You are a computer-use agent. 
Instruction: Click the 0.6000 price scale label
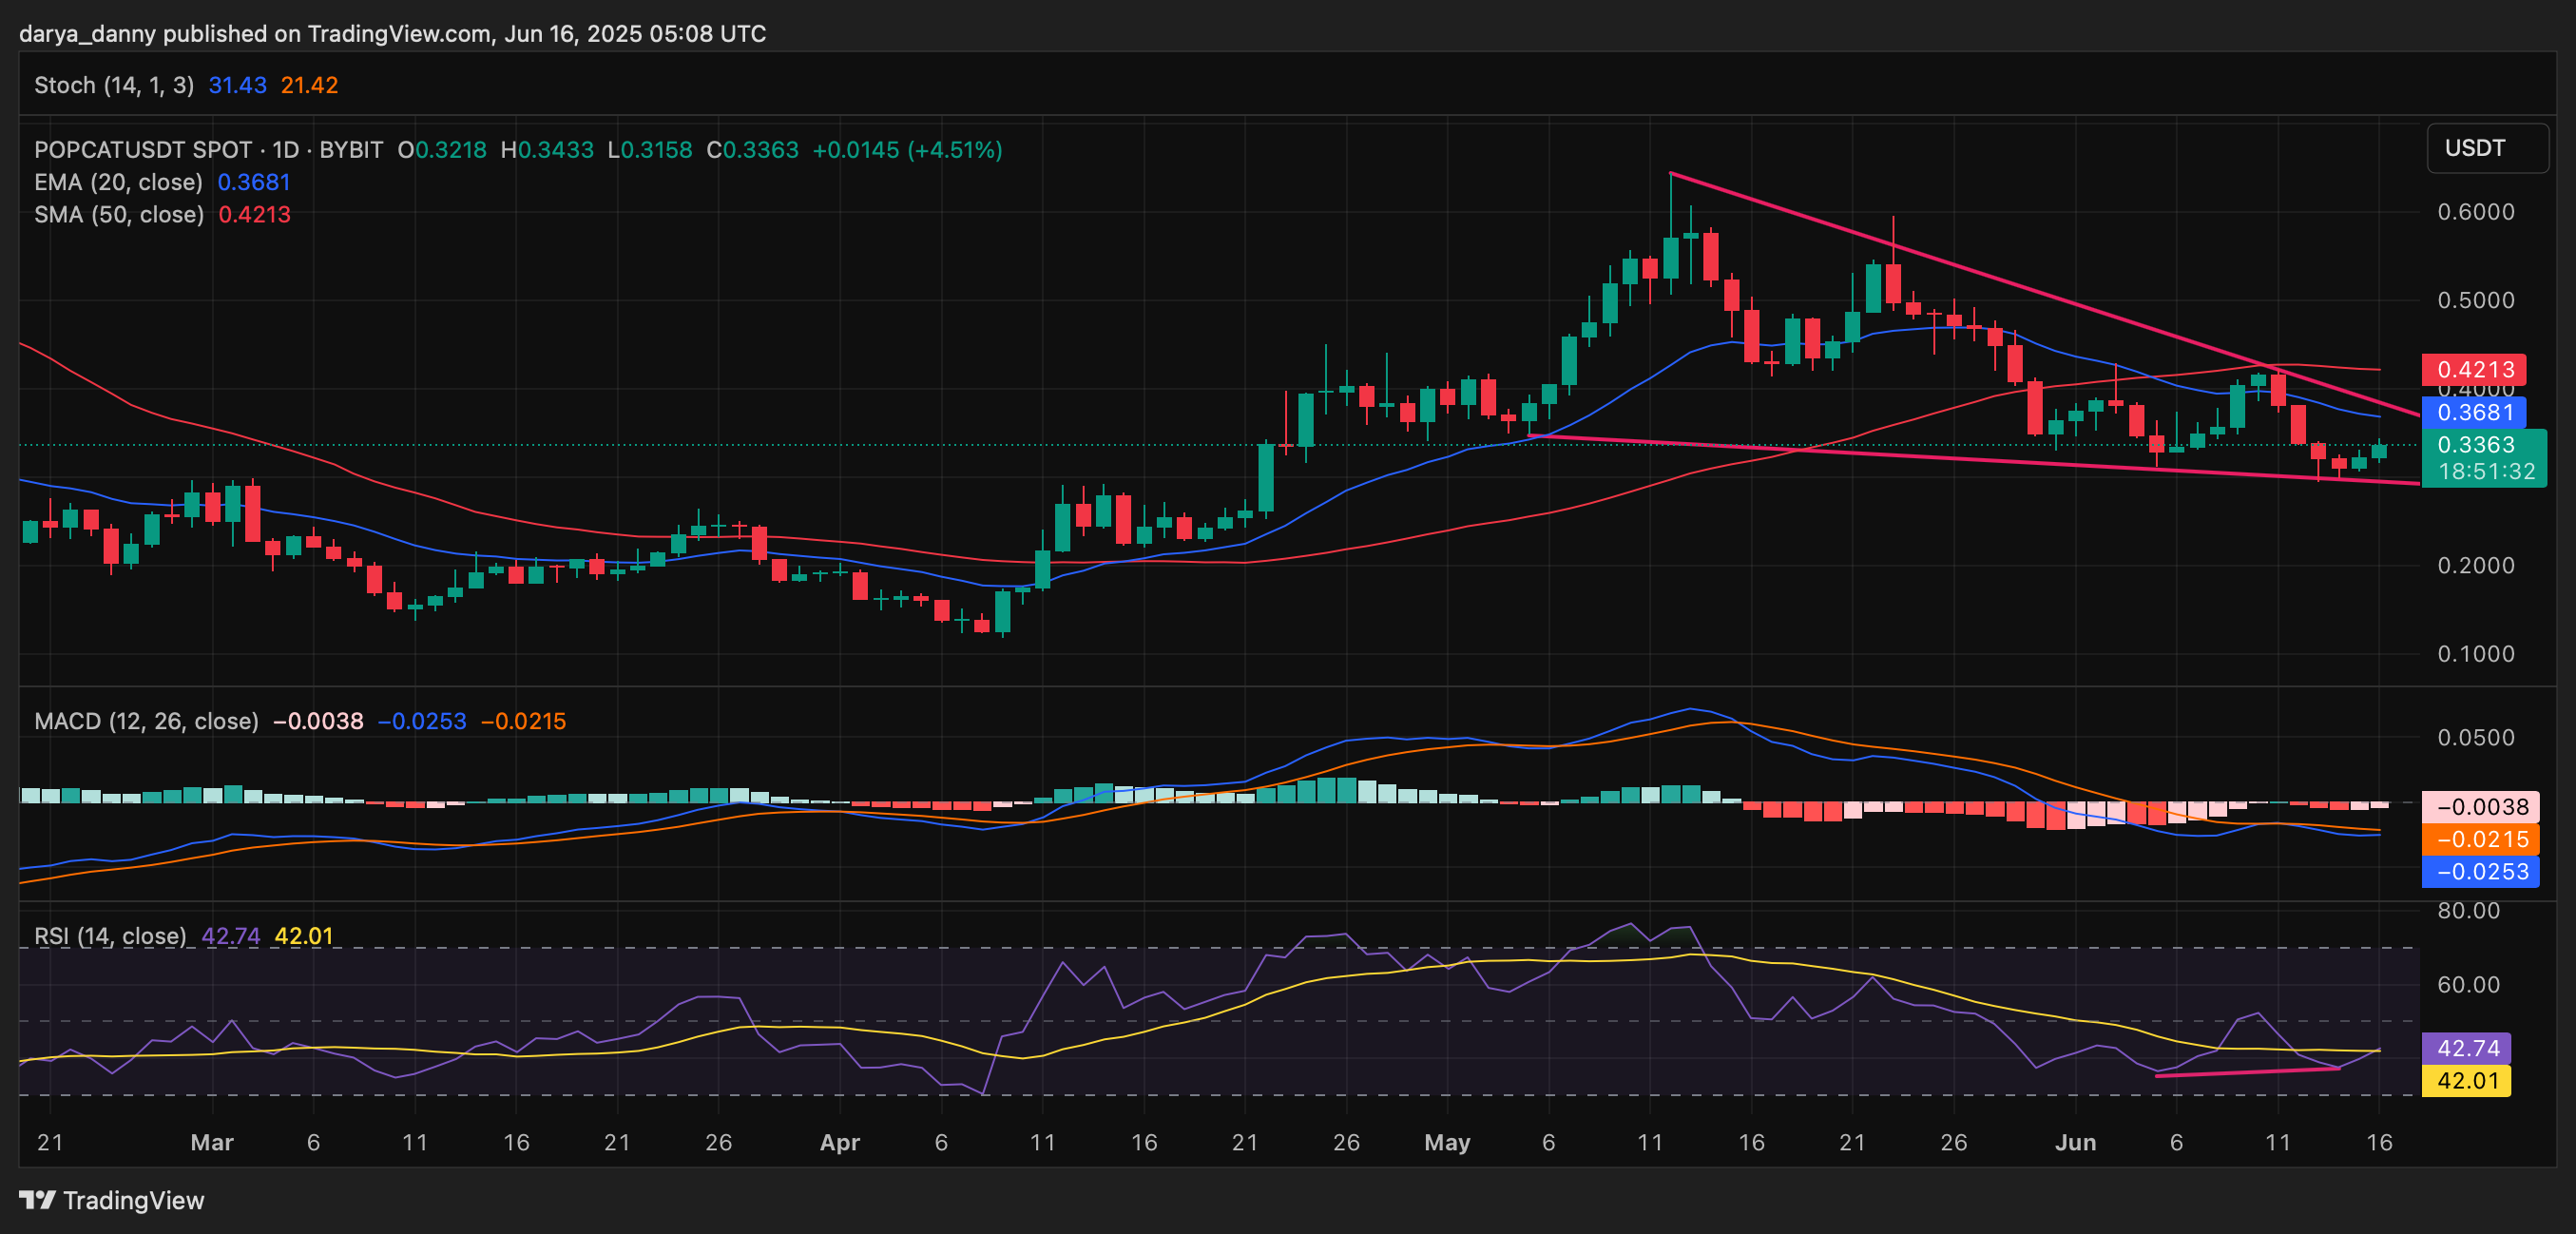pos(2475,212)
